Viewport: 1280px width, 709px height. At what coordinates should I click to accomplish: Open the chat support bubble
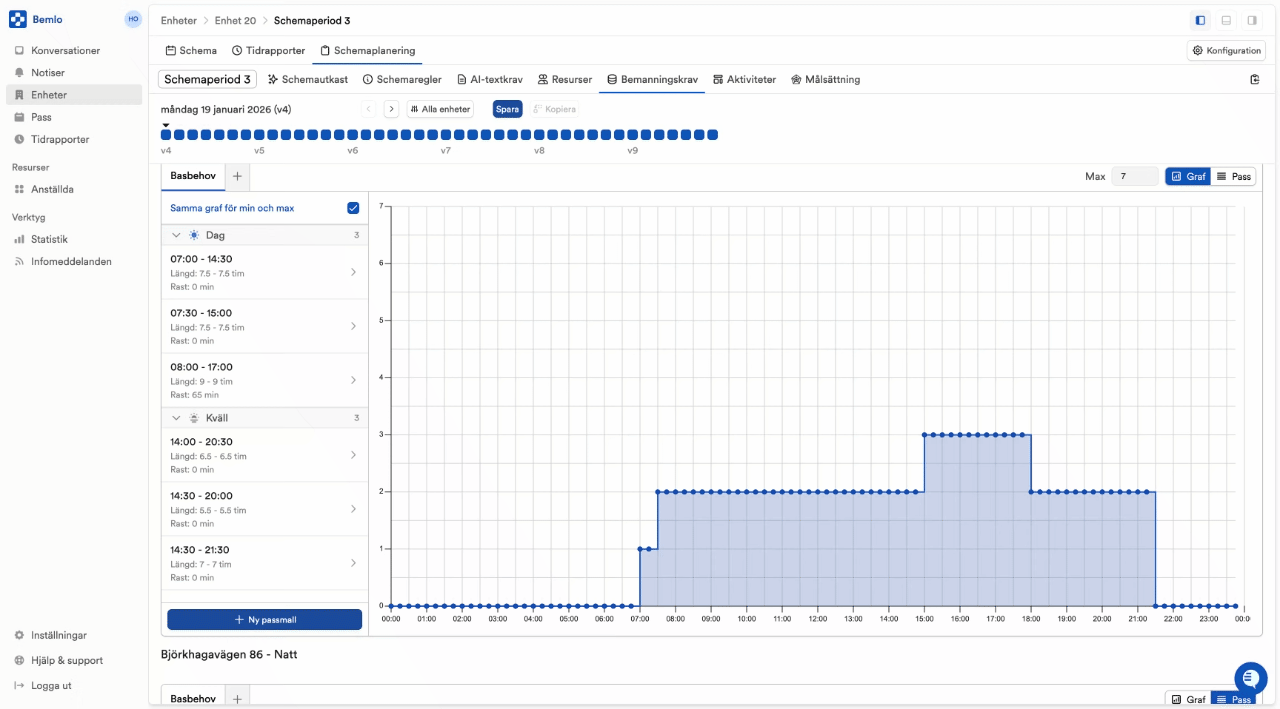[x=1250, y=678]
